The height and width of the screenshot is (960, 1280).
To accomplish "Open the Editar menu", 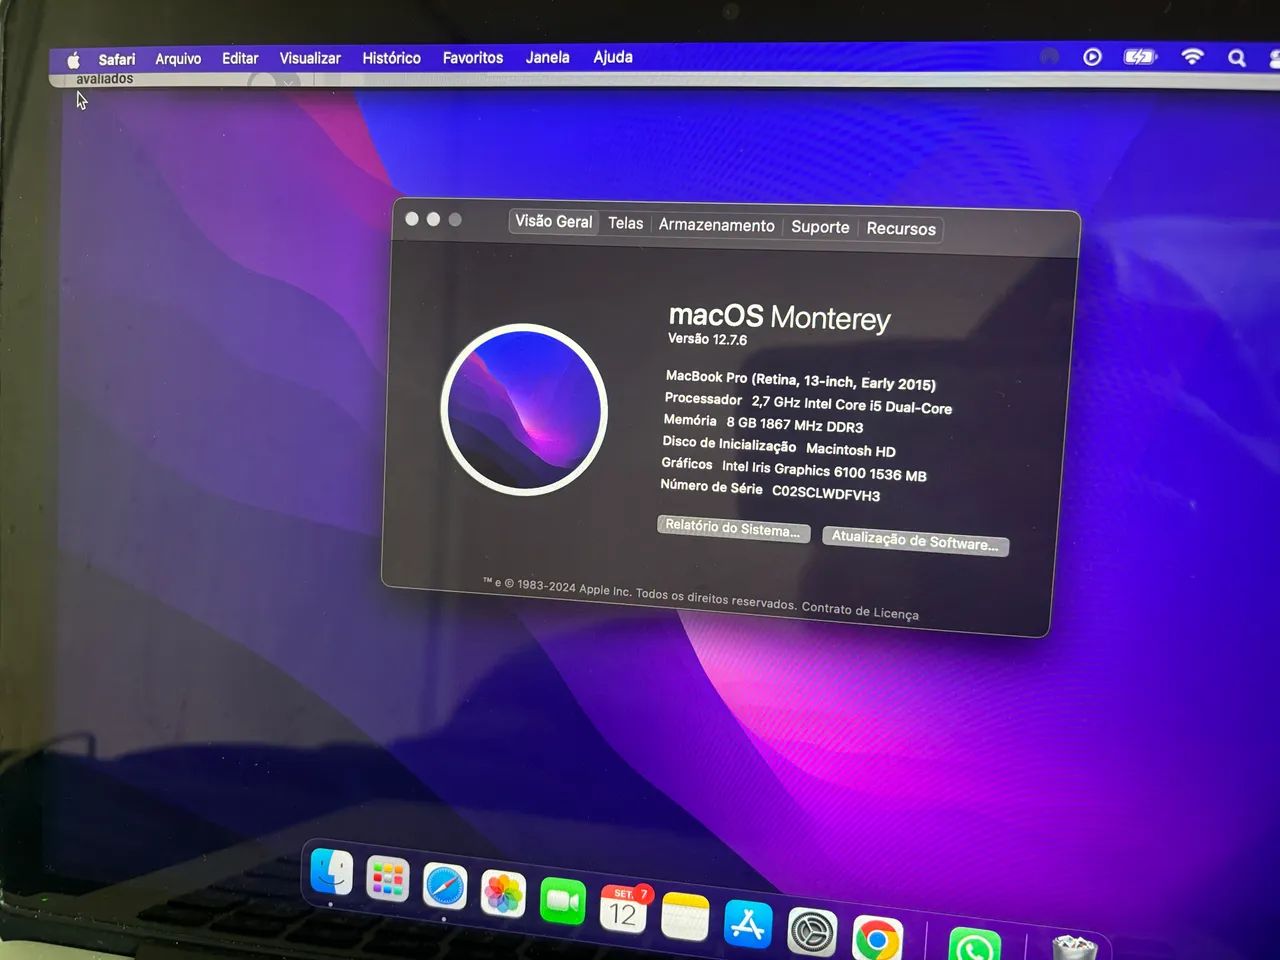I will click(240, 59).
